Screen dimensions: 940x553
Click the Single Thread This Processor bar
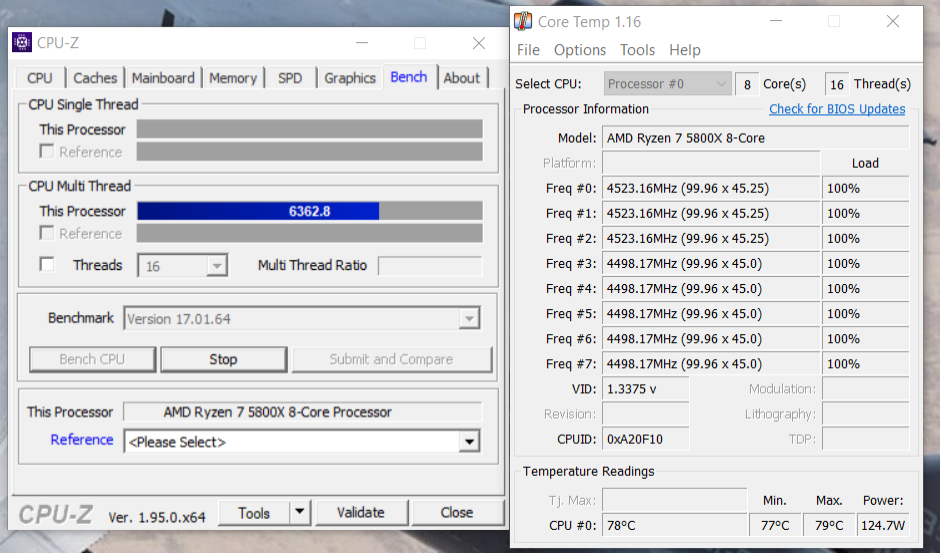pos(309,129)
